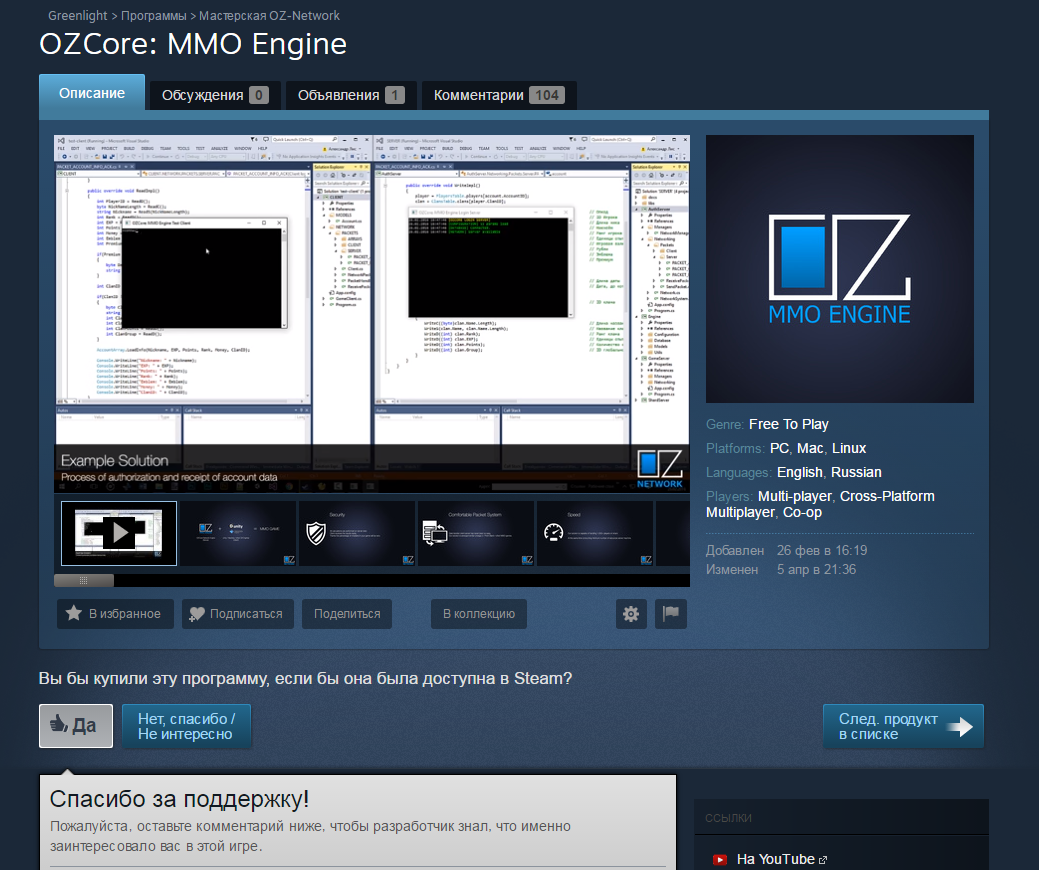Click the arrow icon on next product button
1039x870 pixels.
click(x=959, y=727)
